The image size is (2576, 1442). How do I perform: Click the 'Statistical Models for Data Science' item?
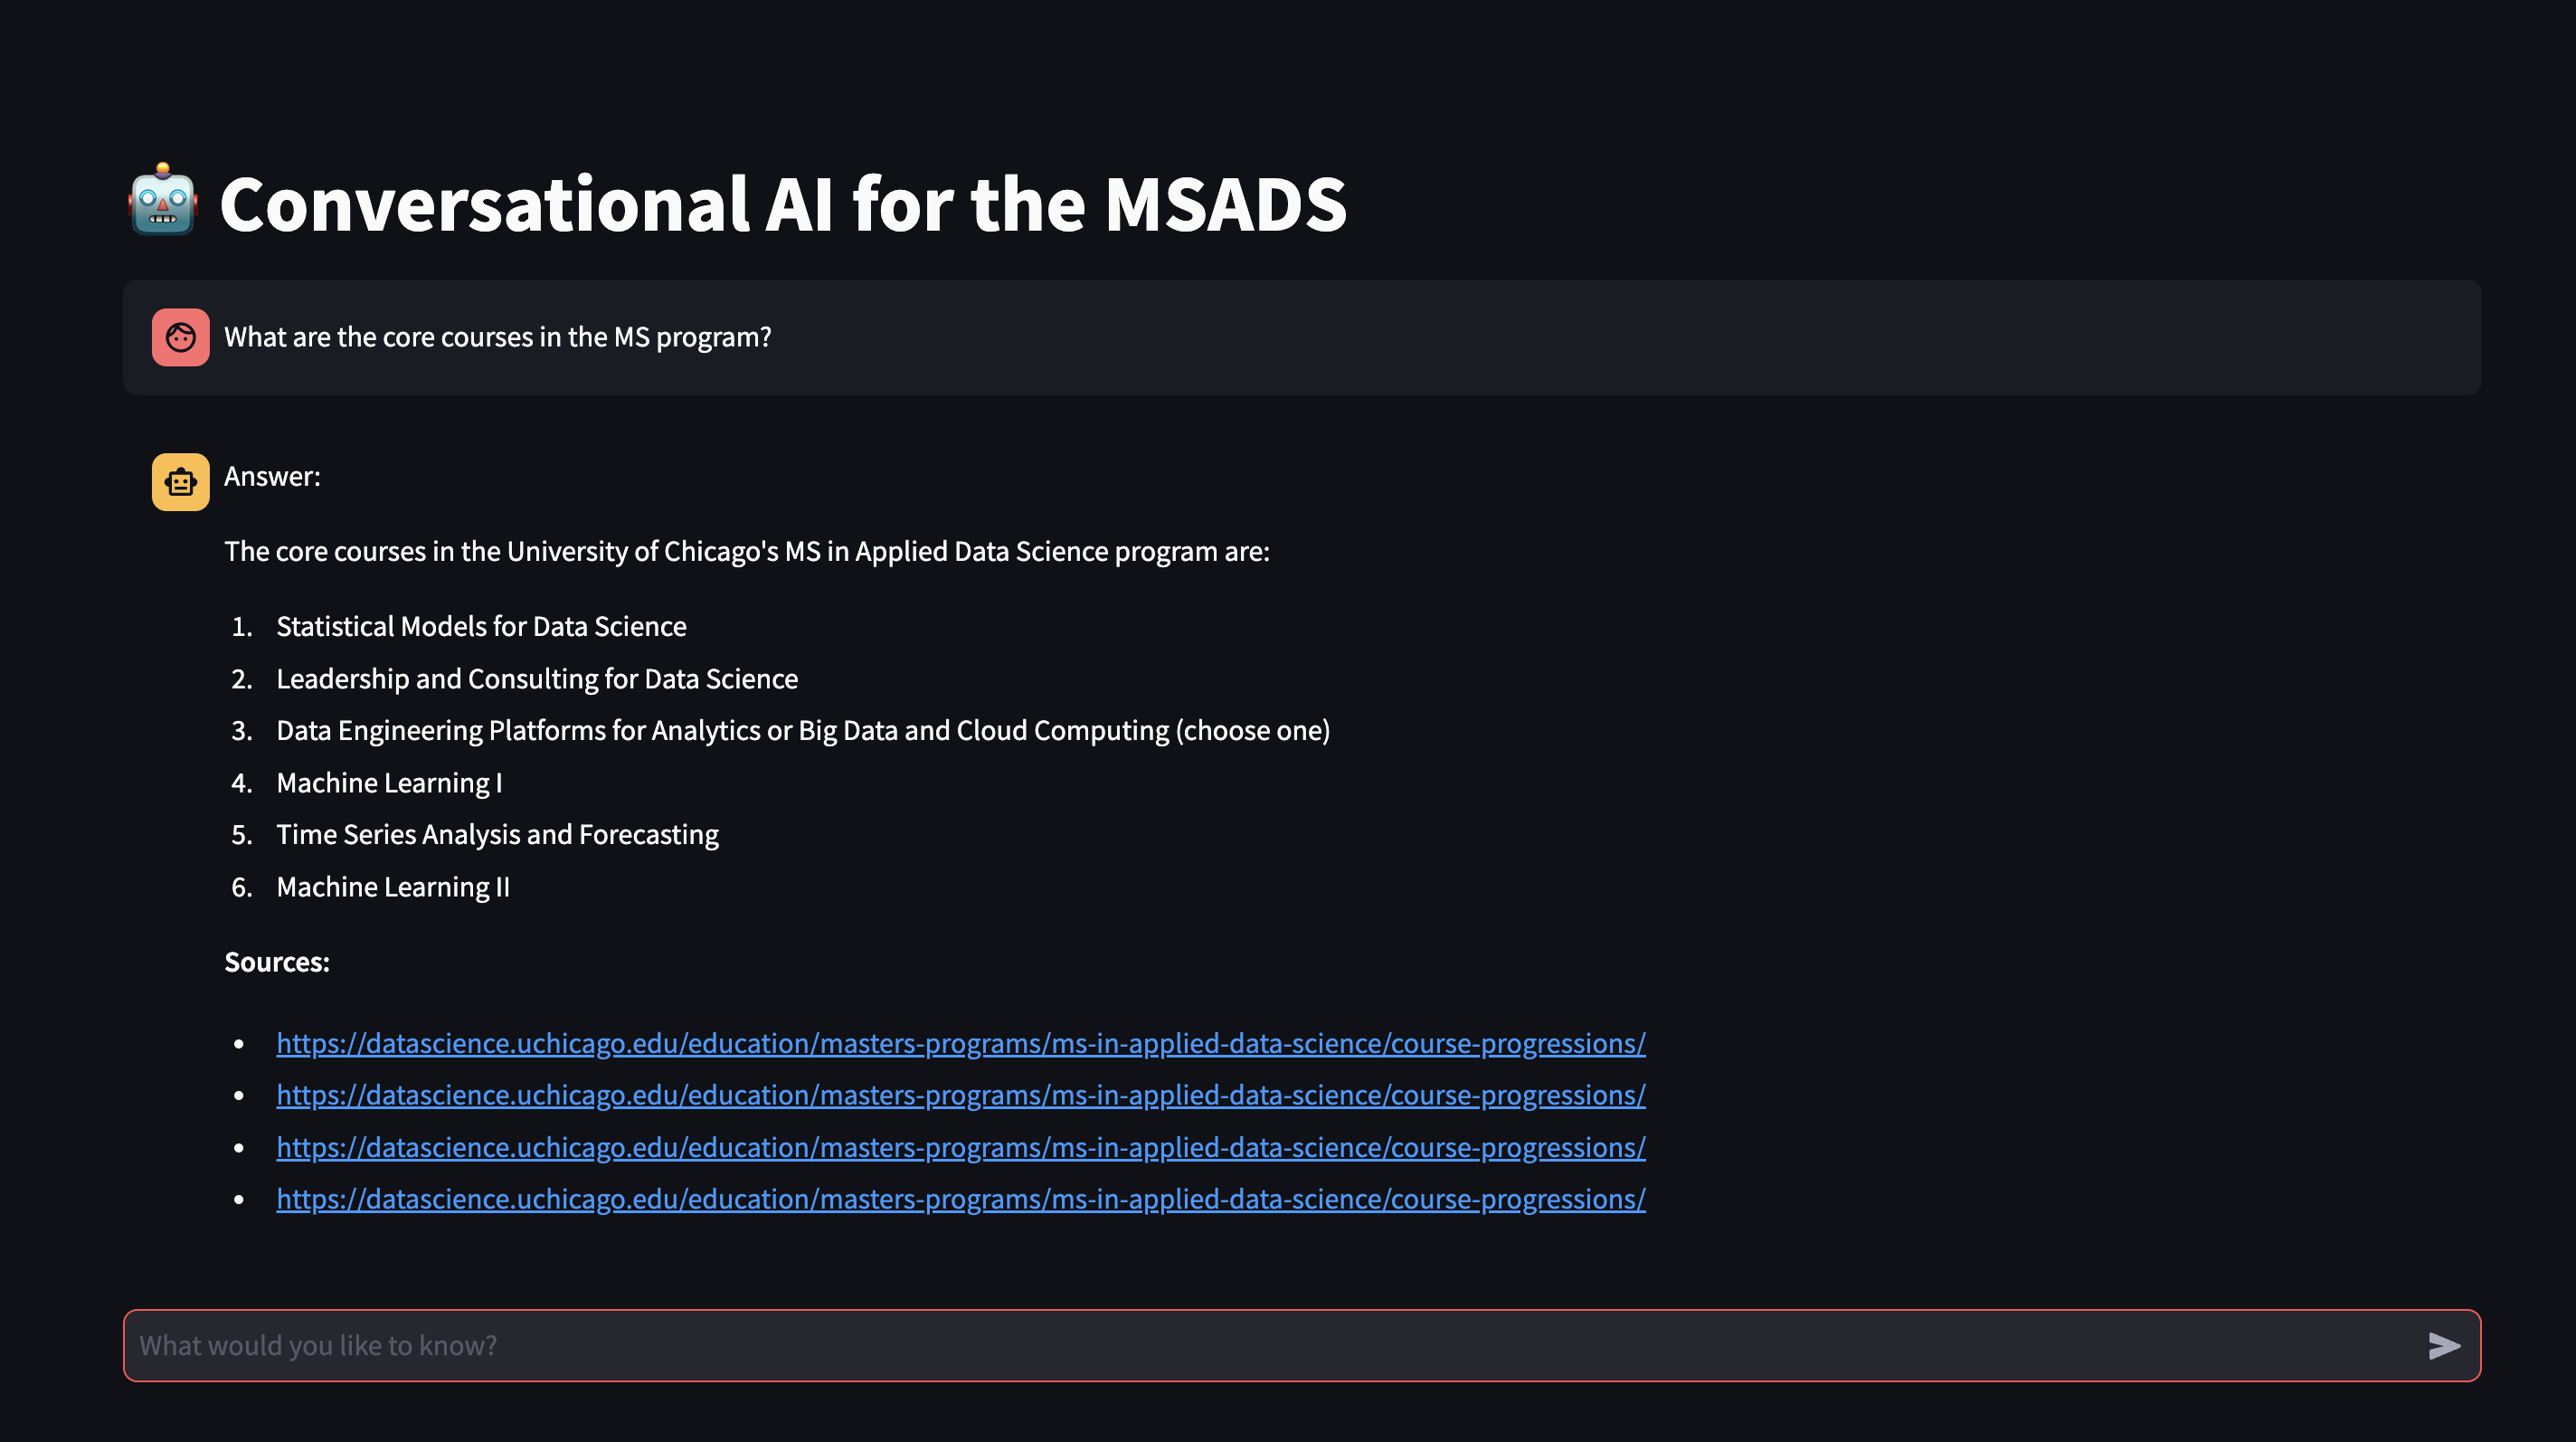pos(481,626)
